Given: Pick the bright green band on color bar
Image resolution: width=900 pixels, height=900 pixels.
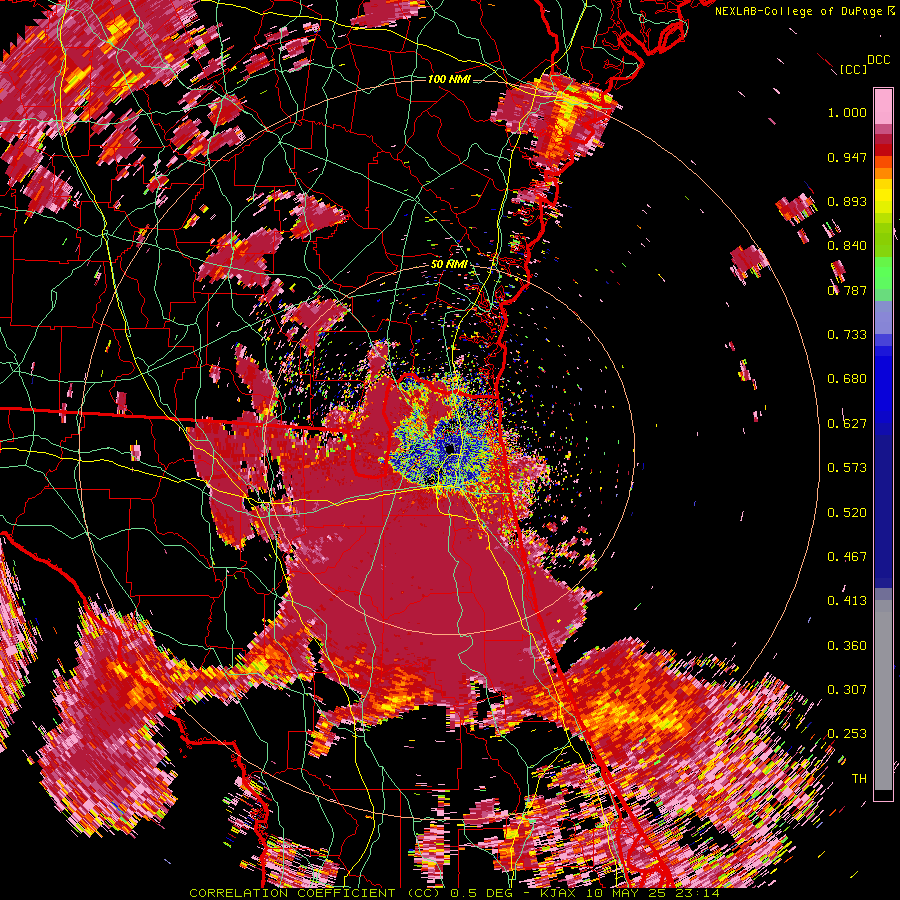Looking at the screenshot, I should click(883, 273).
